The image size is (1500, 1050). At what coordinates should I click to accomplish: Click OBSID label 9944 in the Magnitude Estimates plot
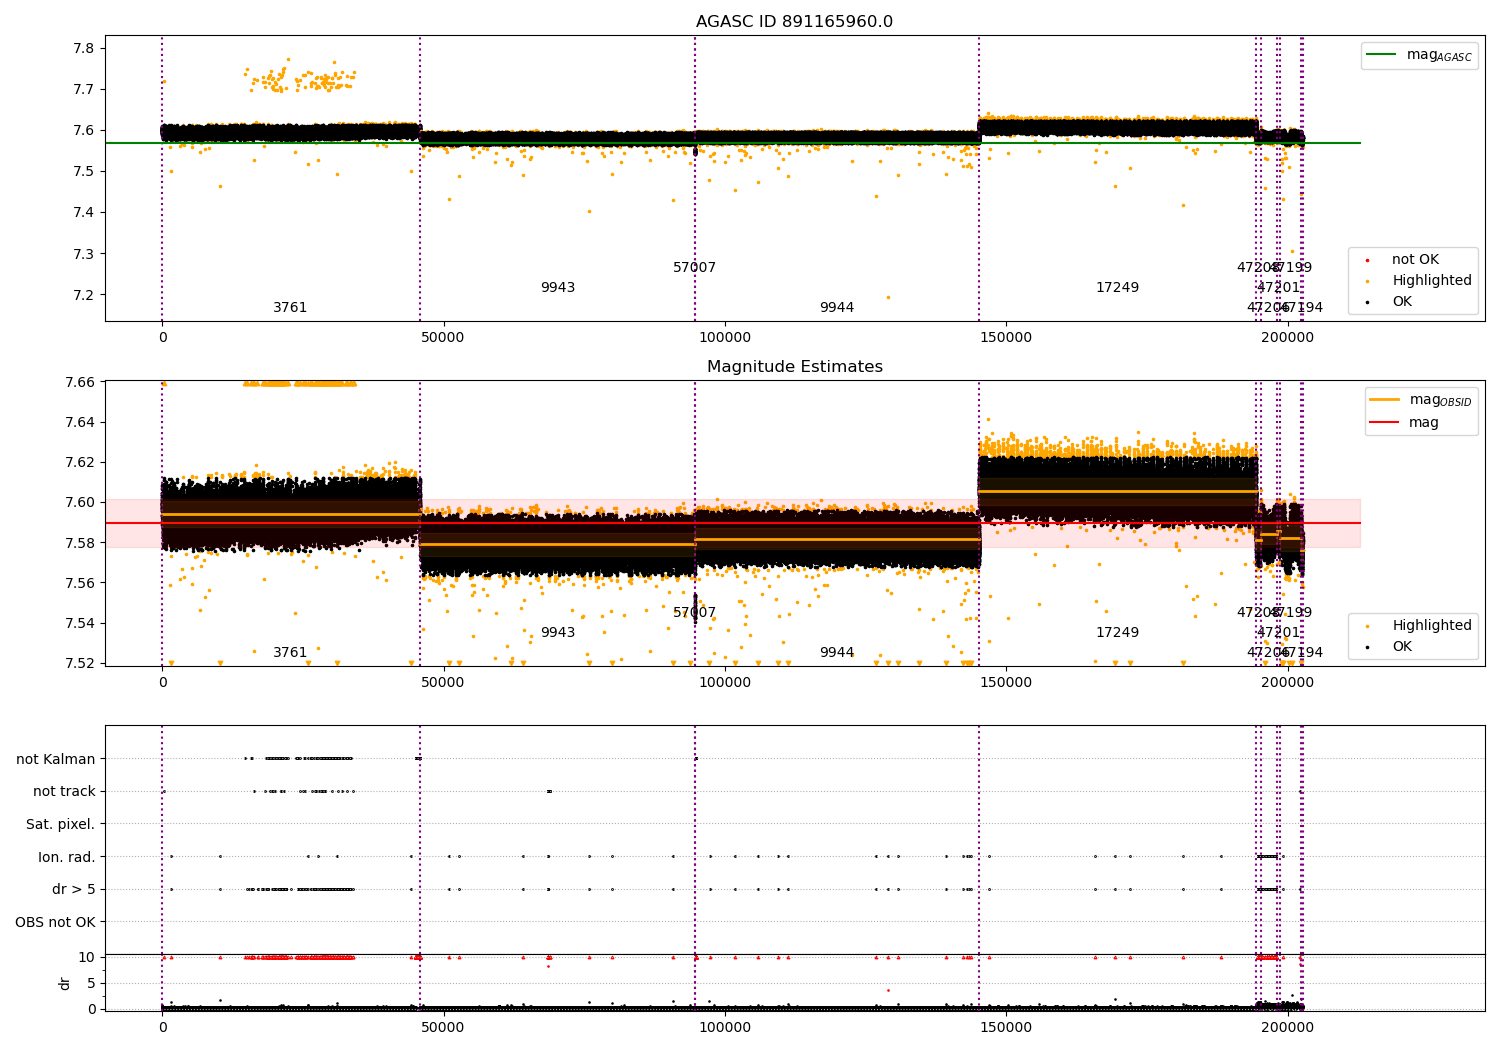[837, 653]
